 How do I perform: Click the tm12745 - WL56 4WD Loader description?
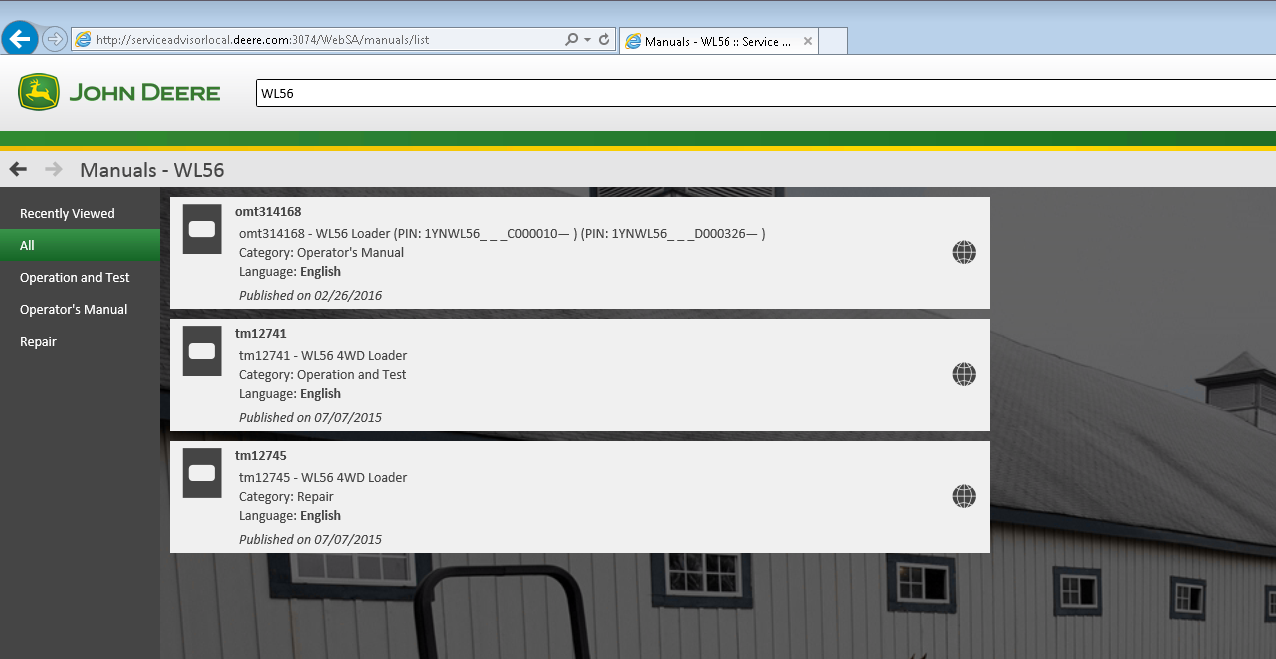tap(323, 477)
